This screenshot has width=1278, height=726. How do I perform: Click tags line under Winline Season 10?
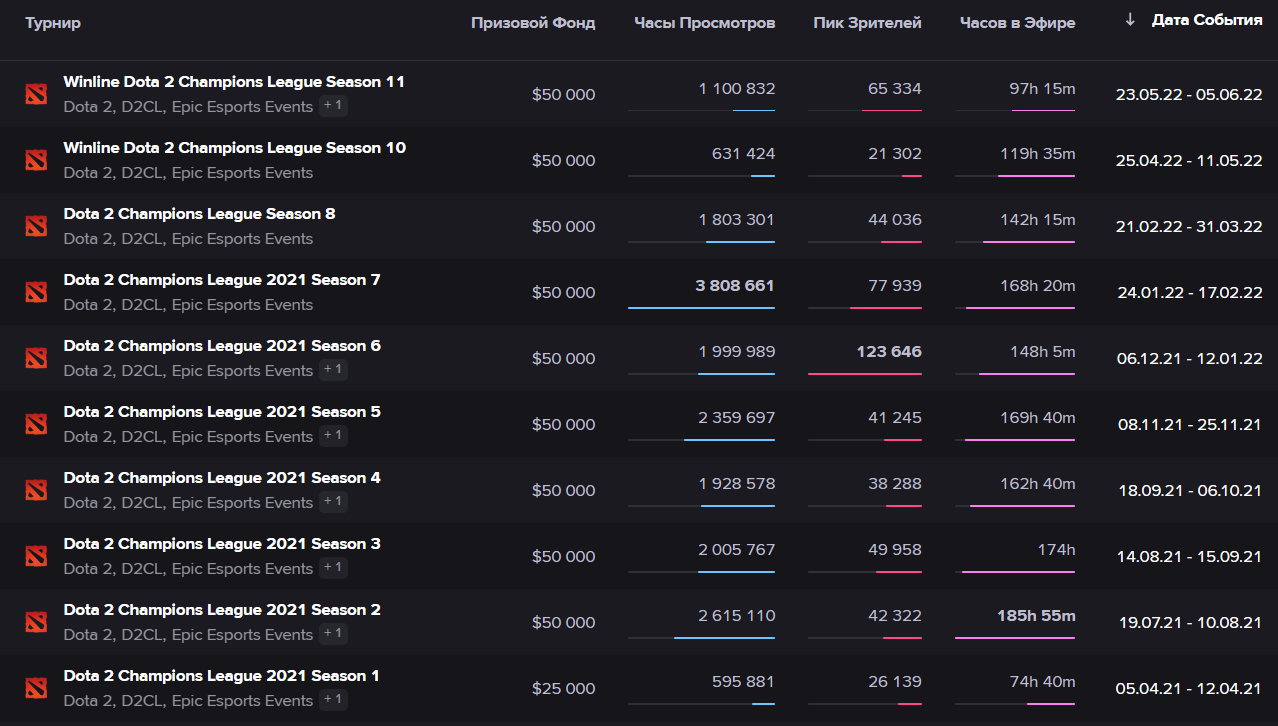[x=188, y=172]
